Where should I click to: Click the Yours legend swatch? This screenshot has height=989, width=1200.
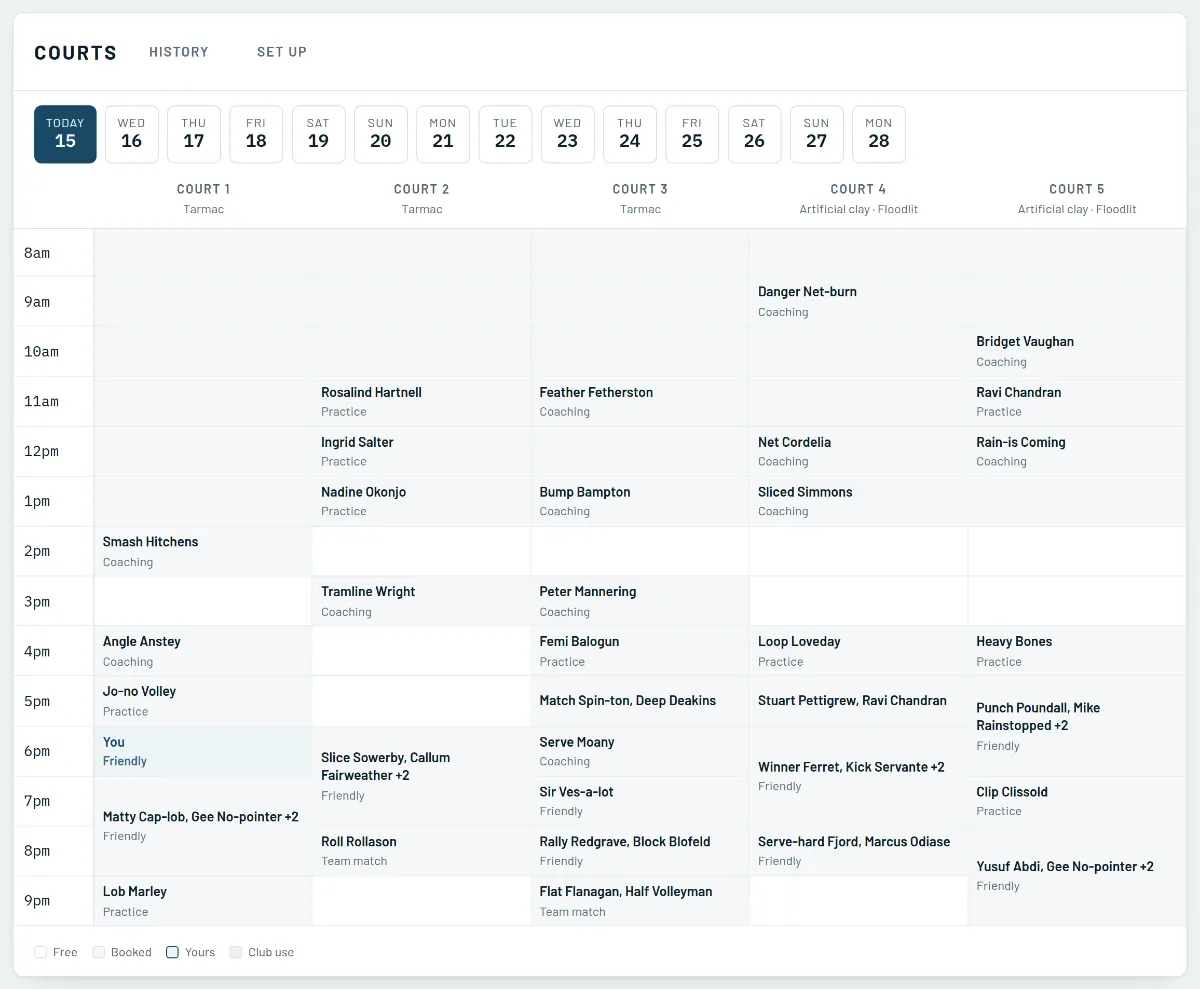[172, 952]
